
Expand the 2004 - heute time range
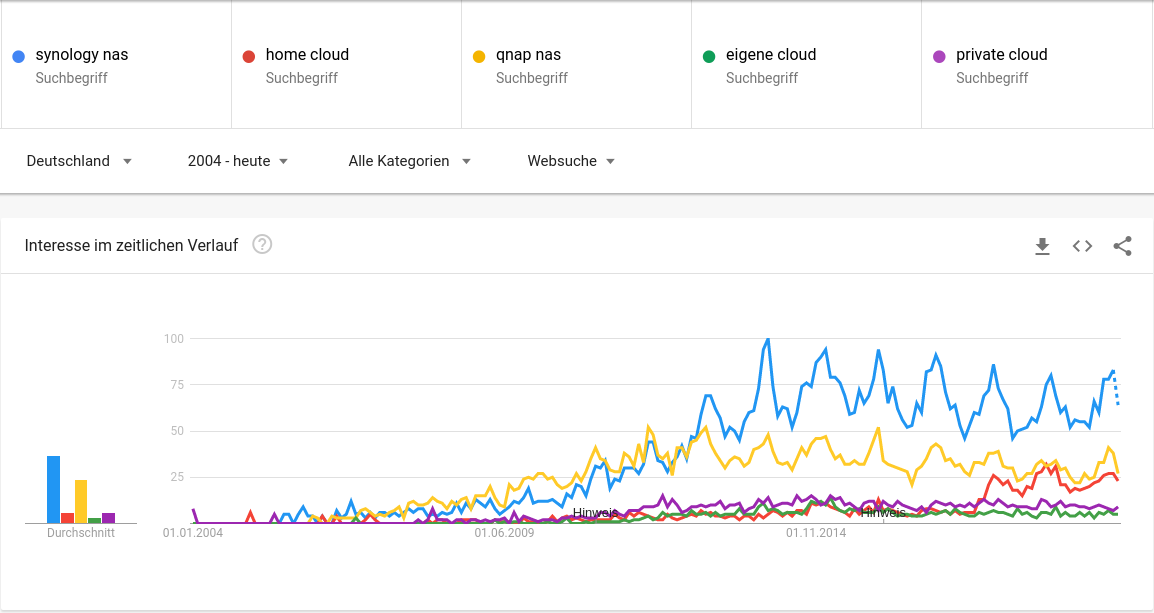tap(238, 161)
